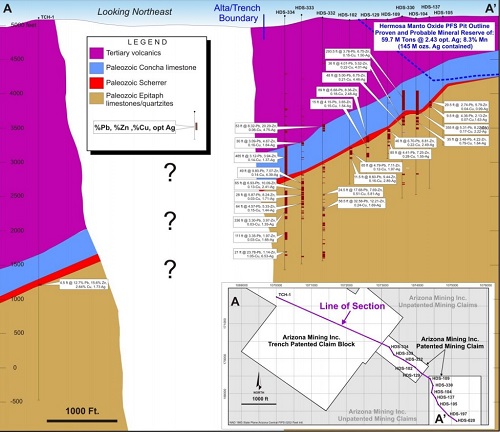Click the HDS-334 drill hole label
This screenshot has height=432, width=500.
pos(285,12)
